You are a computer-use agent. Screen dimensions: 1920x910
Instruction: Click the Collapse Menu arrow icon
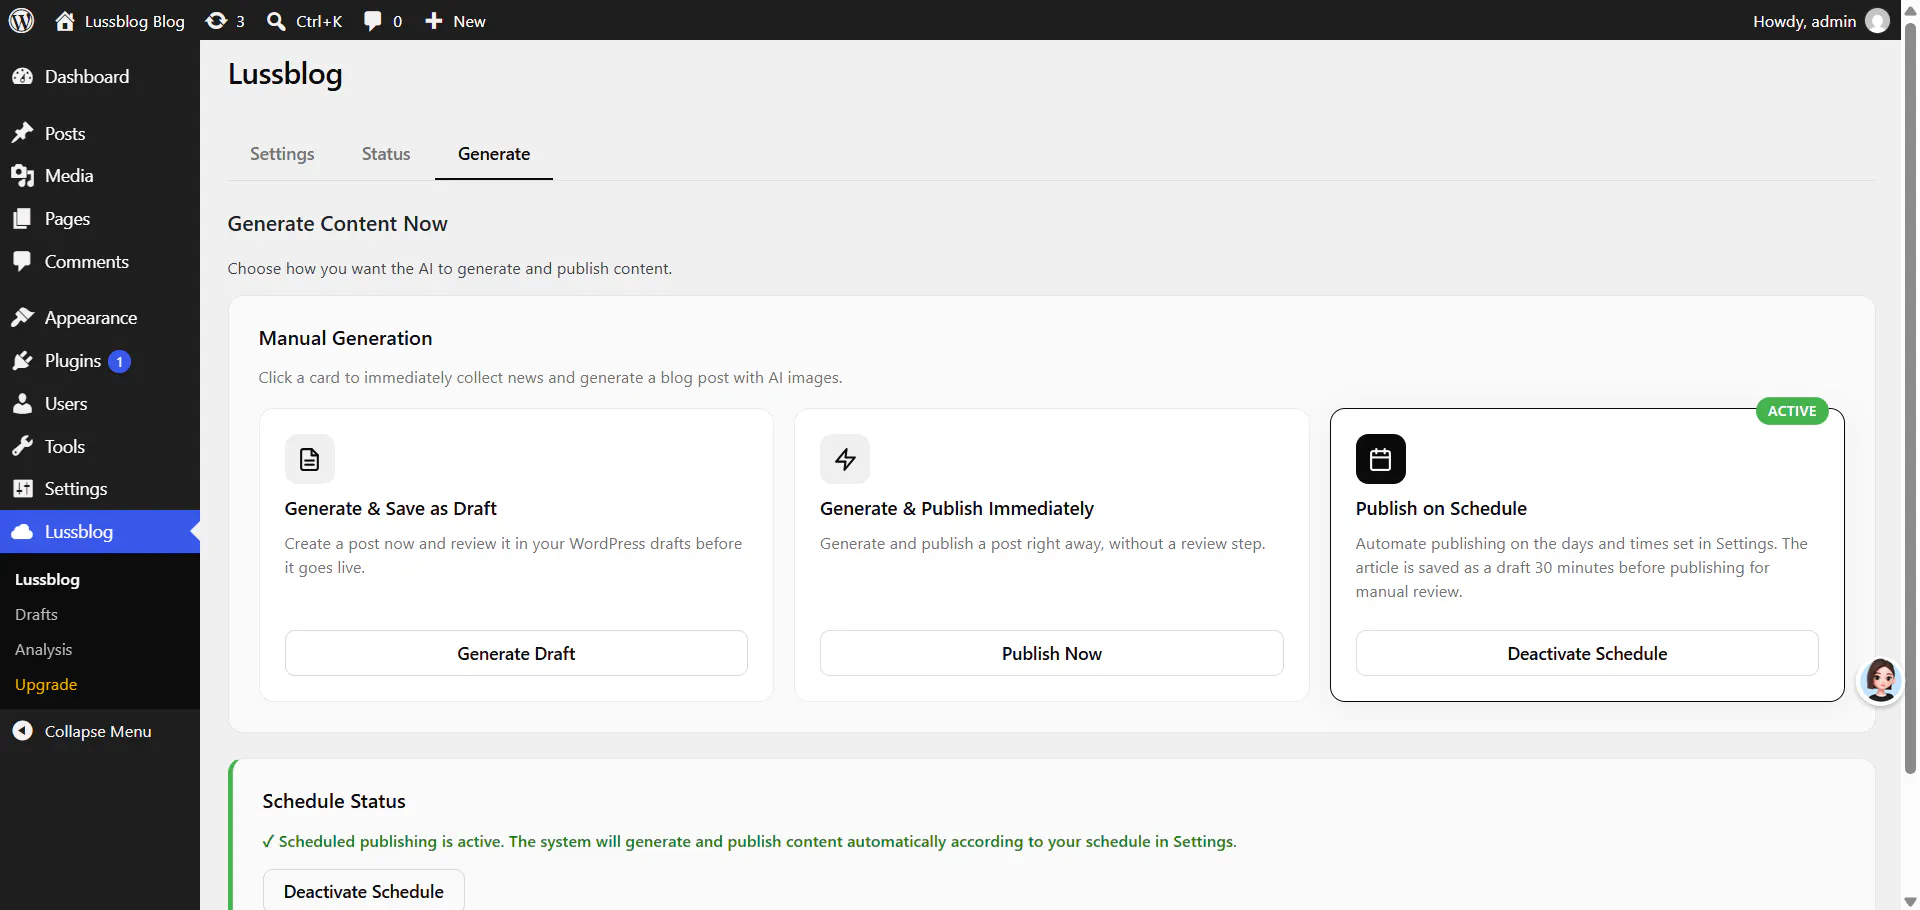(22, 731)
